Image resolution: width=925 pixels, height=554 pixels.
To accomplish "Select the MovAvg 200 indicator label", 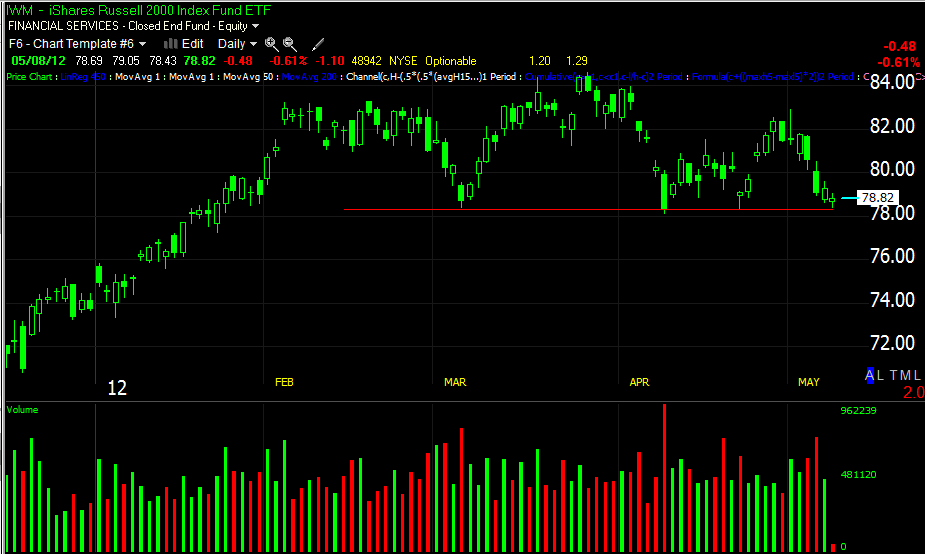I will click(309, 77).
